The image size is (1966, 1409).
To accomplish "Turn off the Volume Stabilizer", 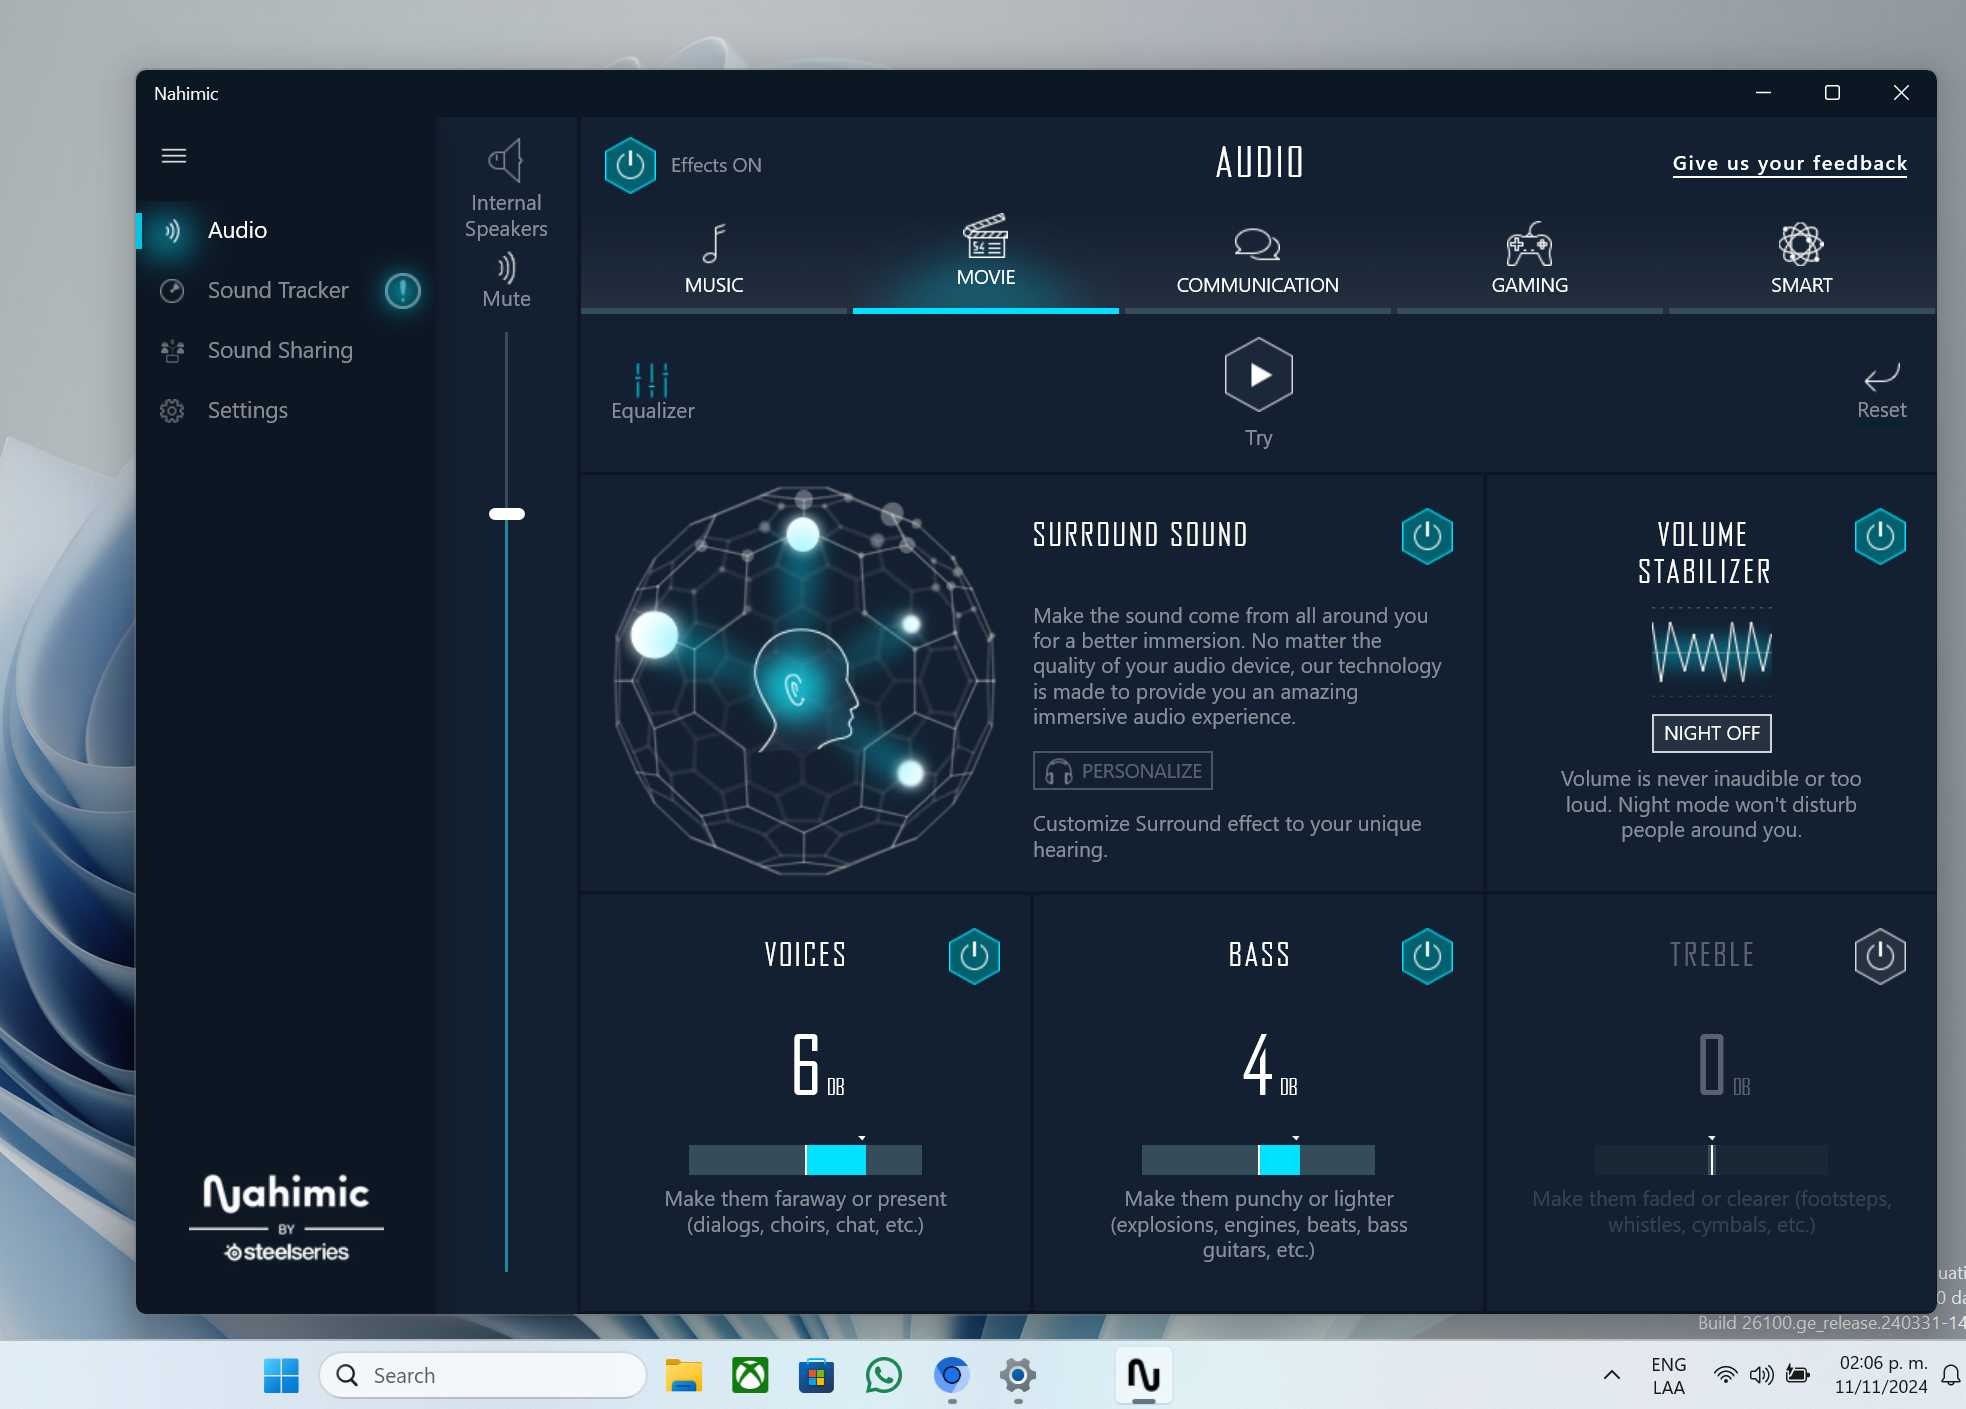I will coord(1880,536).
